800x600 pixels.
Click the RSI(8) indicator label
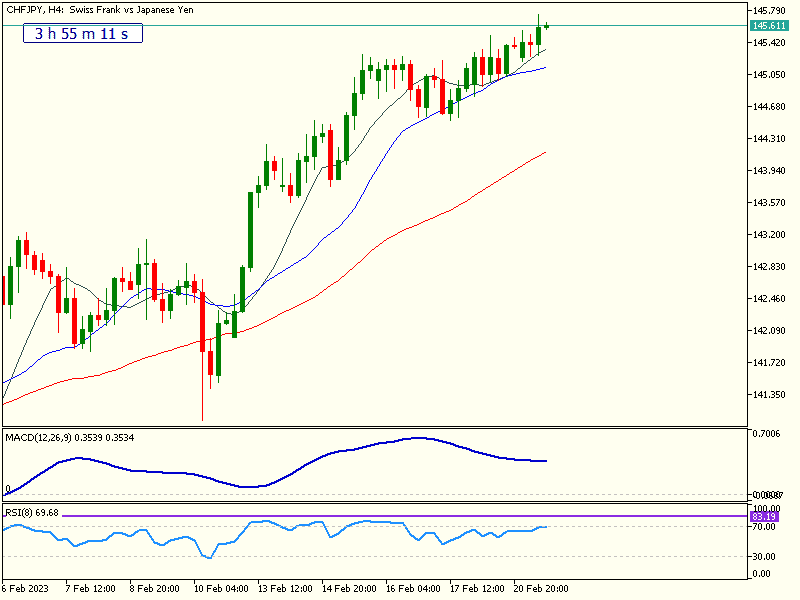pos(32,512)
